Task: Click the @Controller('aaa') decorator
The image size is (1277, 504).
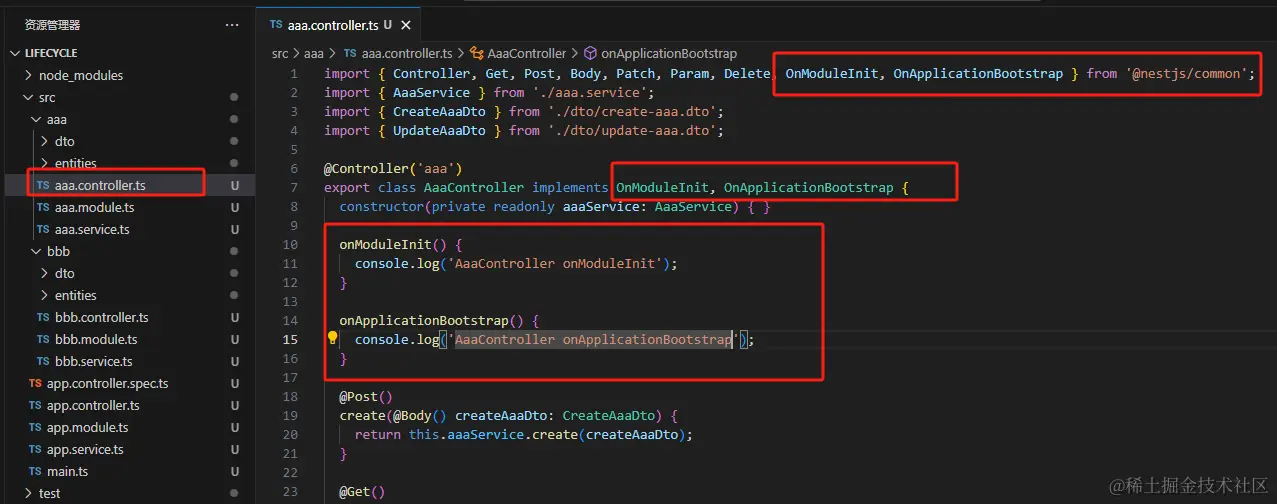Action: [393, 168]
